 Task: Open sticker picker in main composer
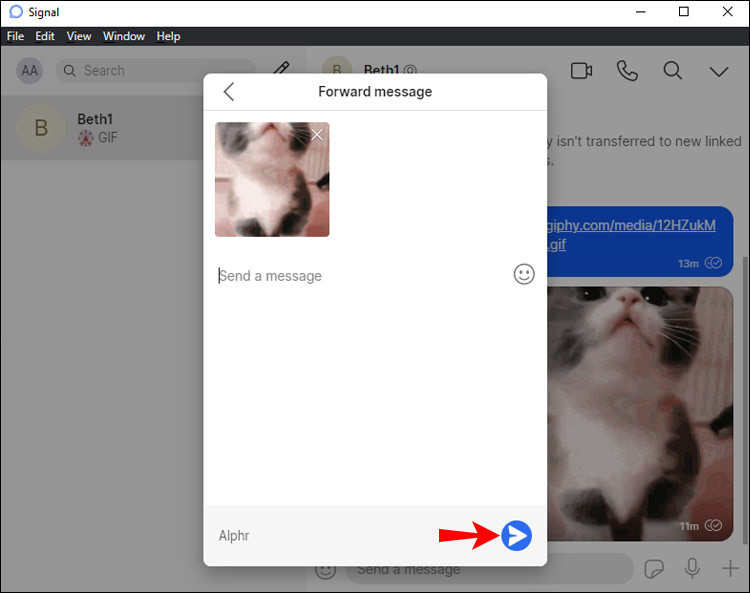(654, 569)
